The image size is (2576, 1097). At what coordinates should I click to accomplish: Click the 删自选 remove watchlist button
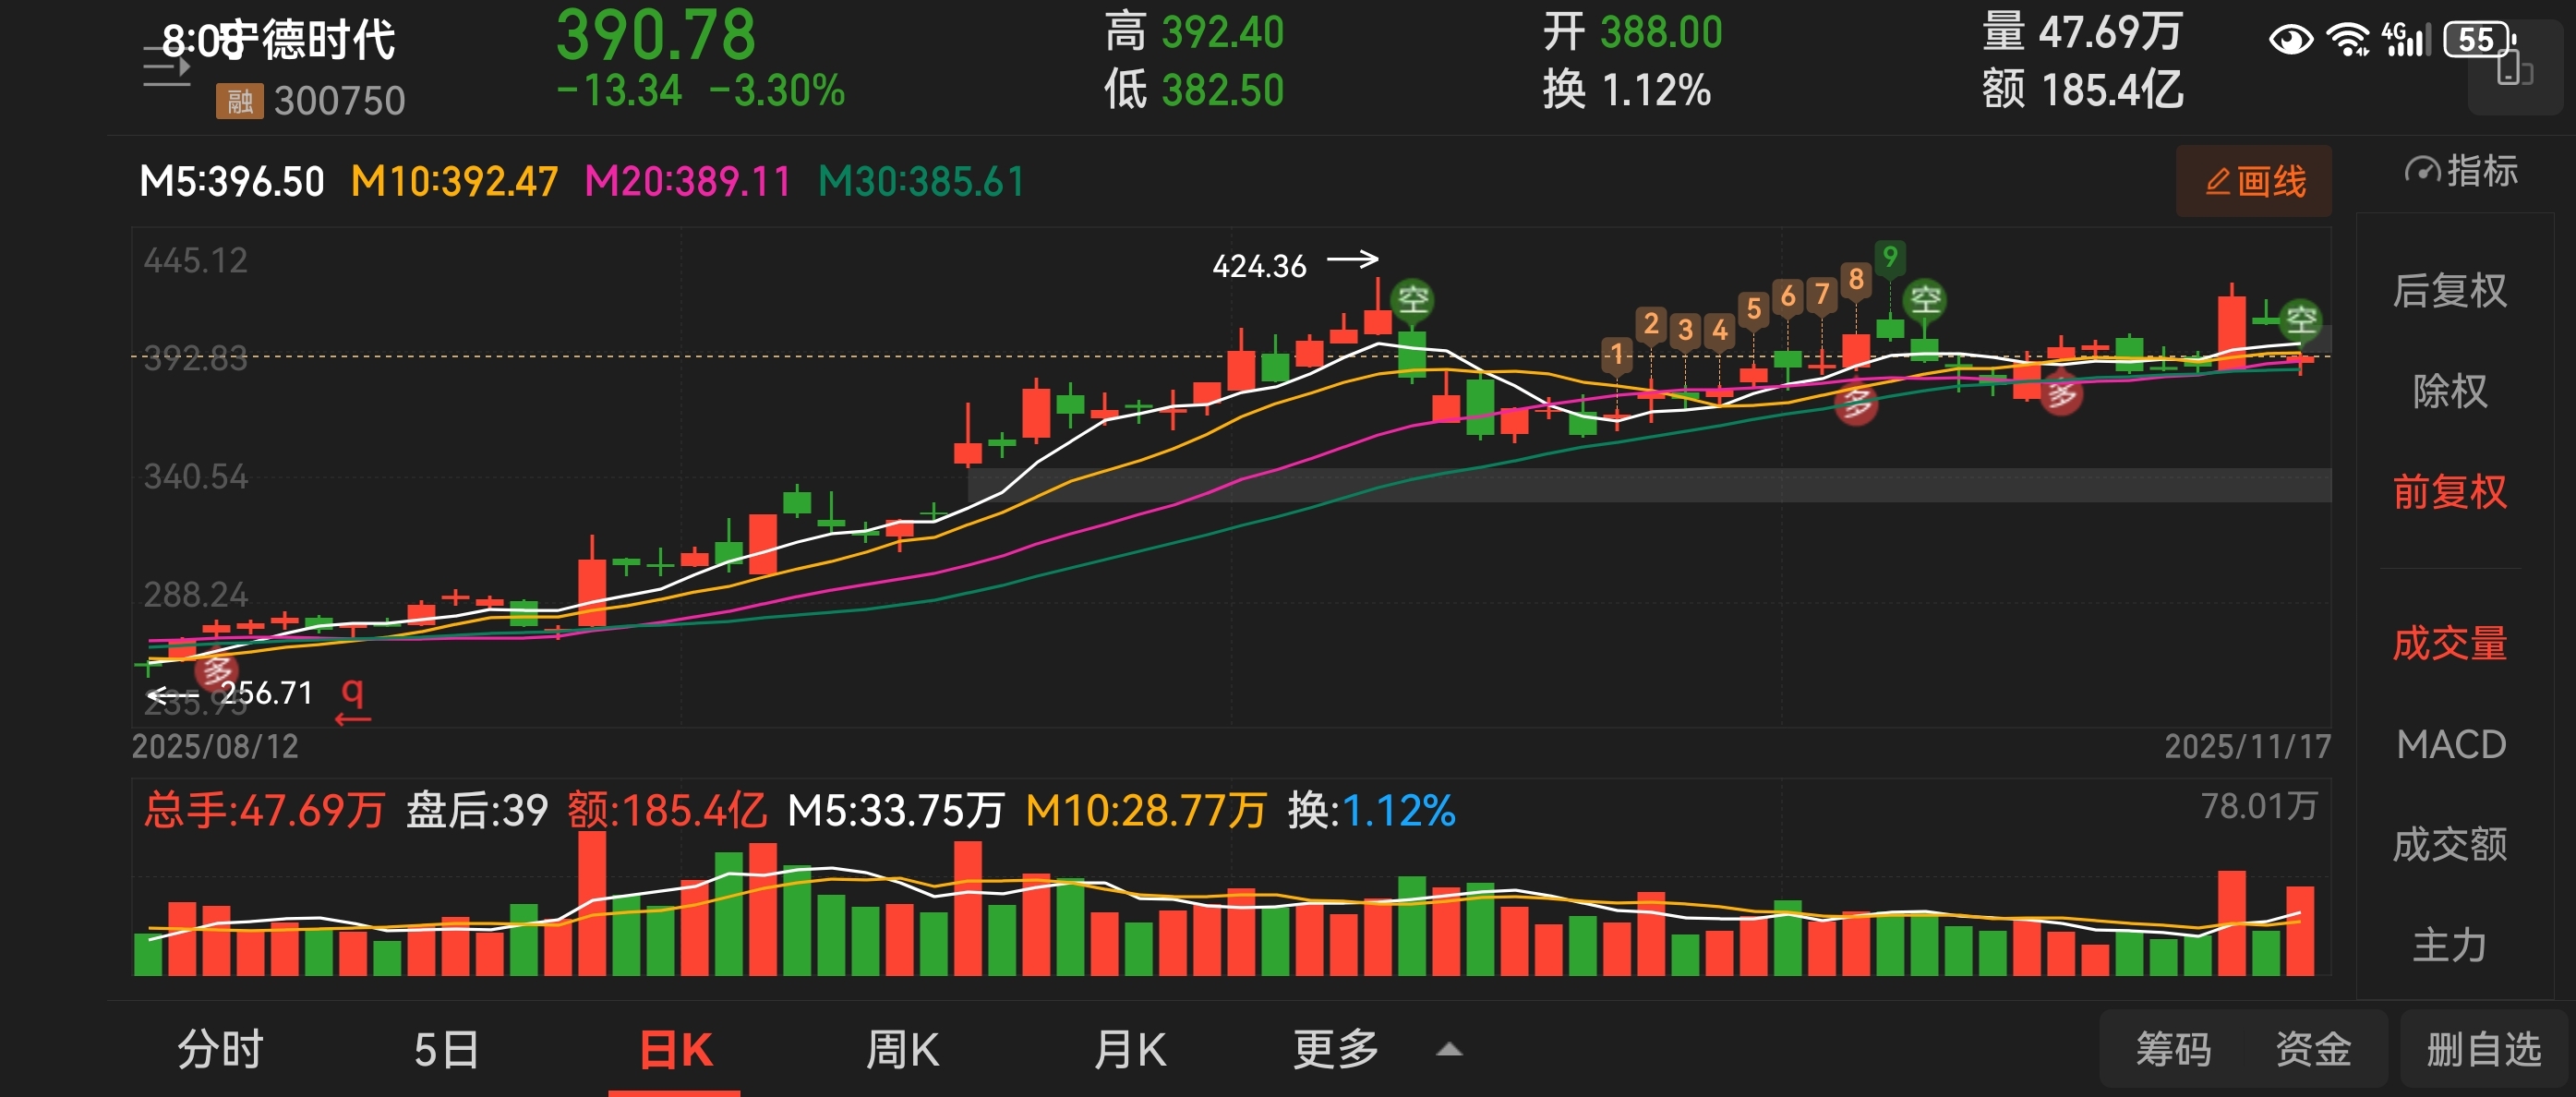click(2483, 1050)
